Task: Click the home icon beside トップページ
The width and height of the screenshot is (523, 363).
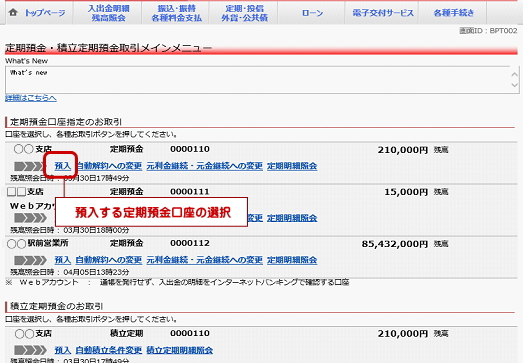Action: 13,13
